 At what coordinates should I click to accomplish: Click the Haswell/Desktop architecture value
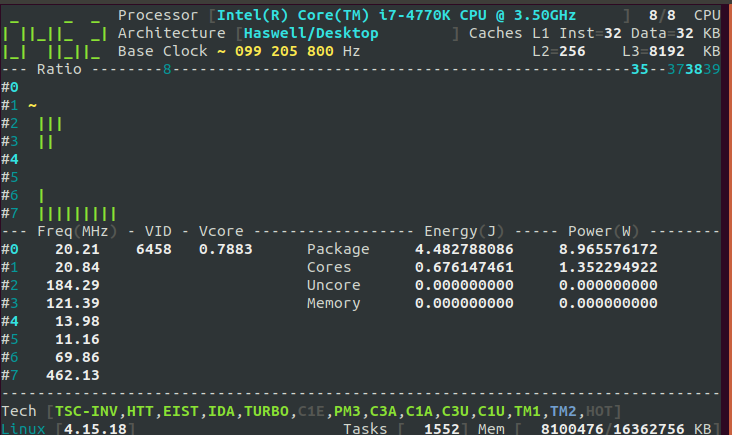(311, 34)
